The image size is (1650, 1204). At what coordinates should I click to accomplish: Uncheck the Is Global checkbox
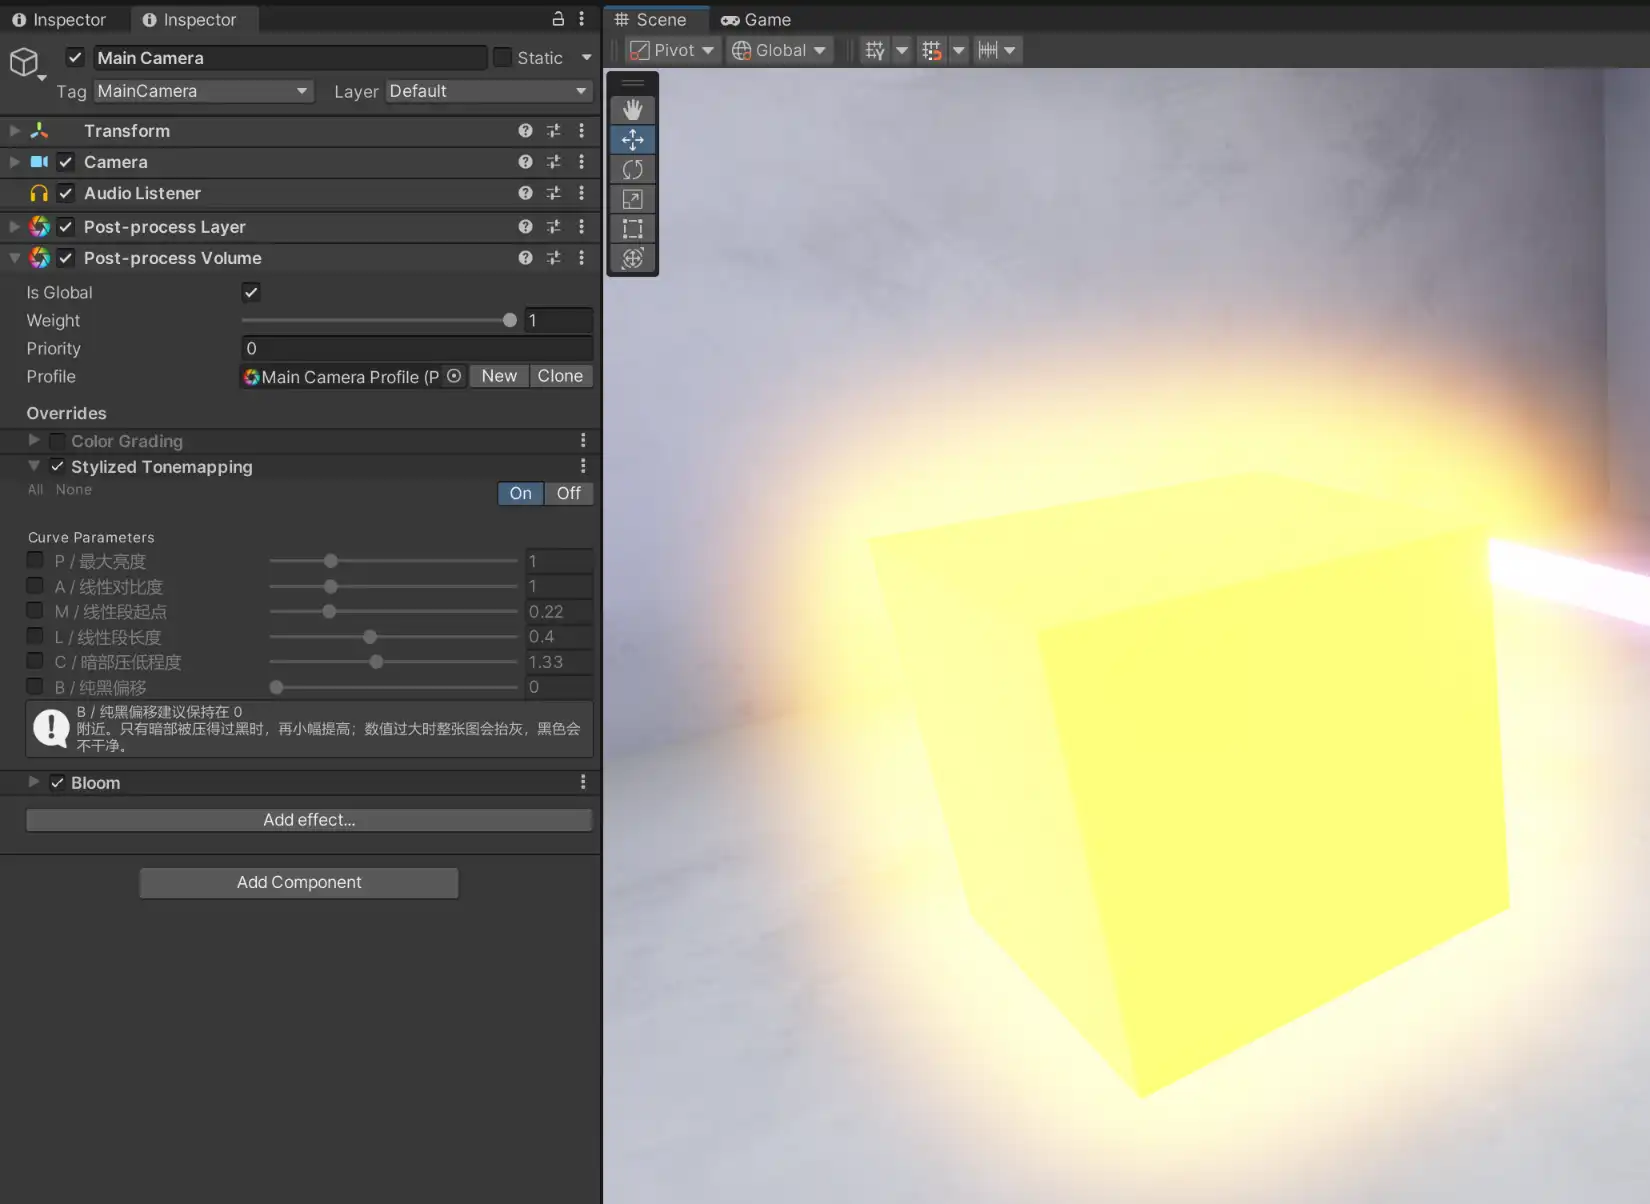coord(251,292)
